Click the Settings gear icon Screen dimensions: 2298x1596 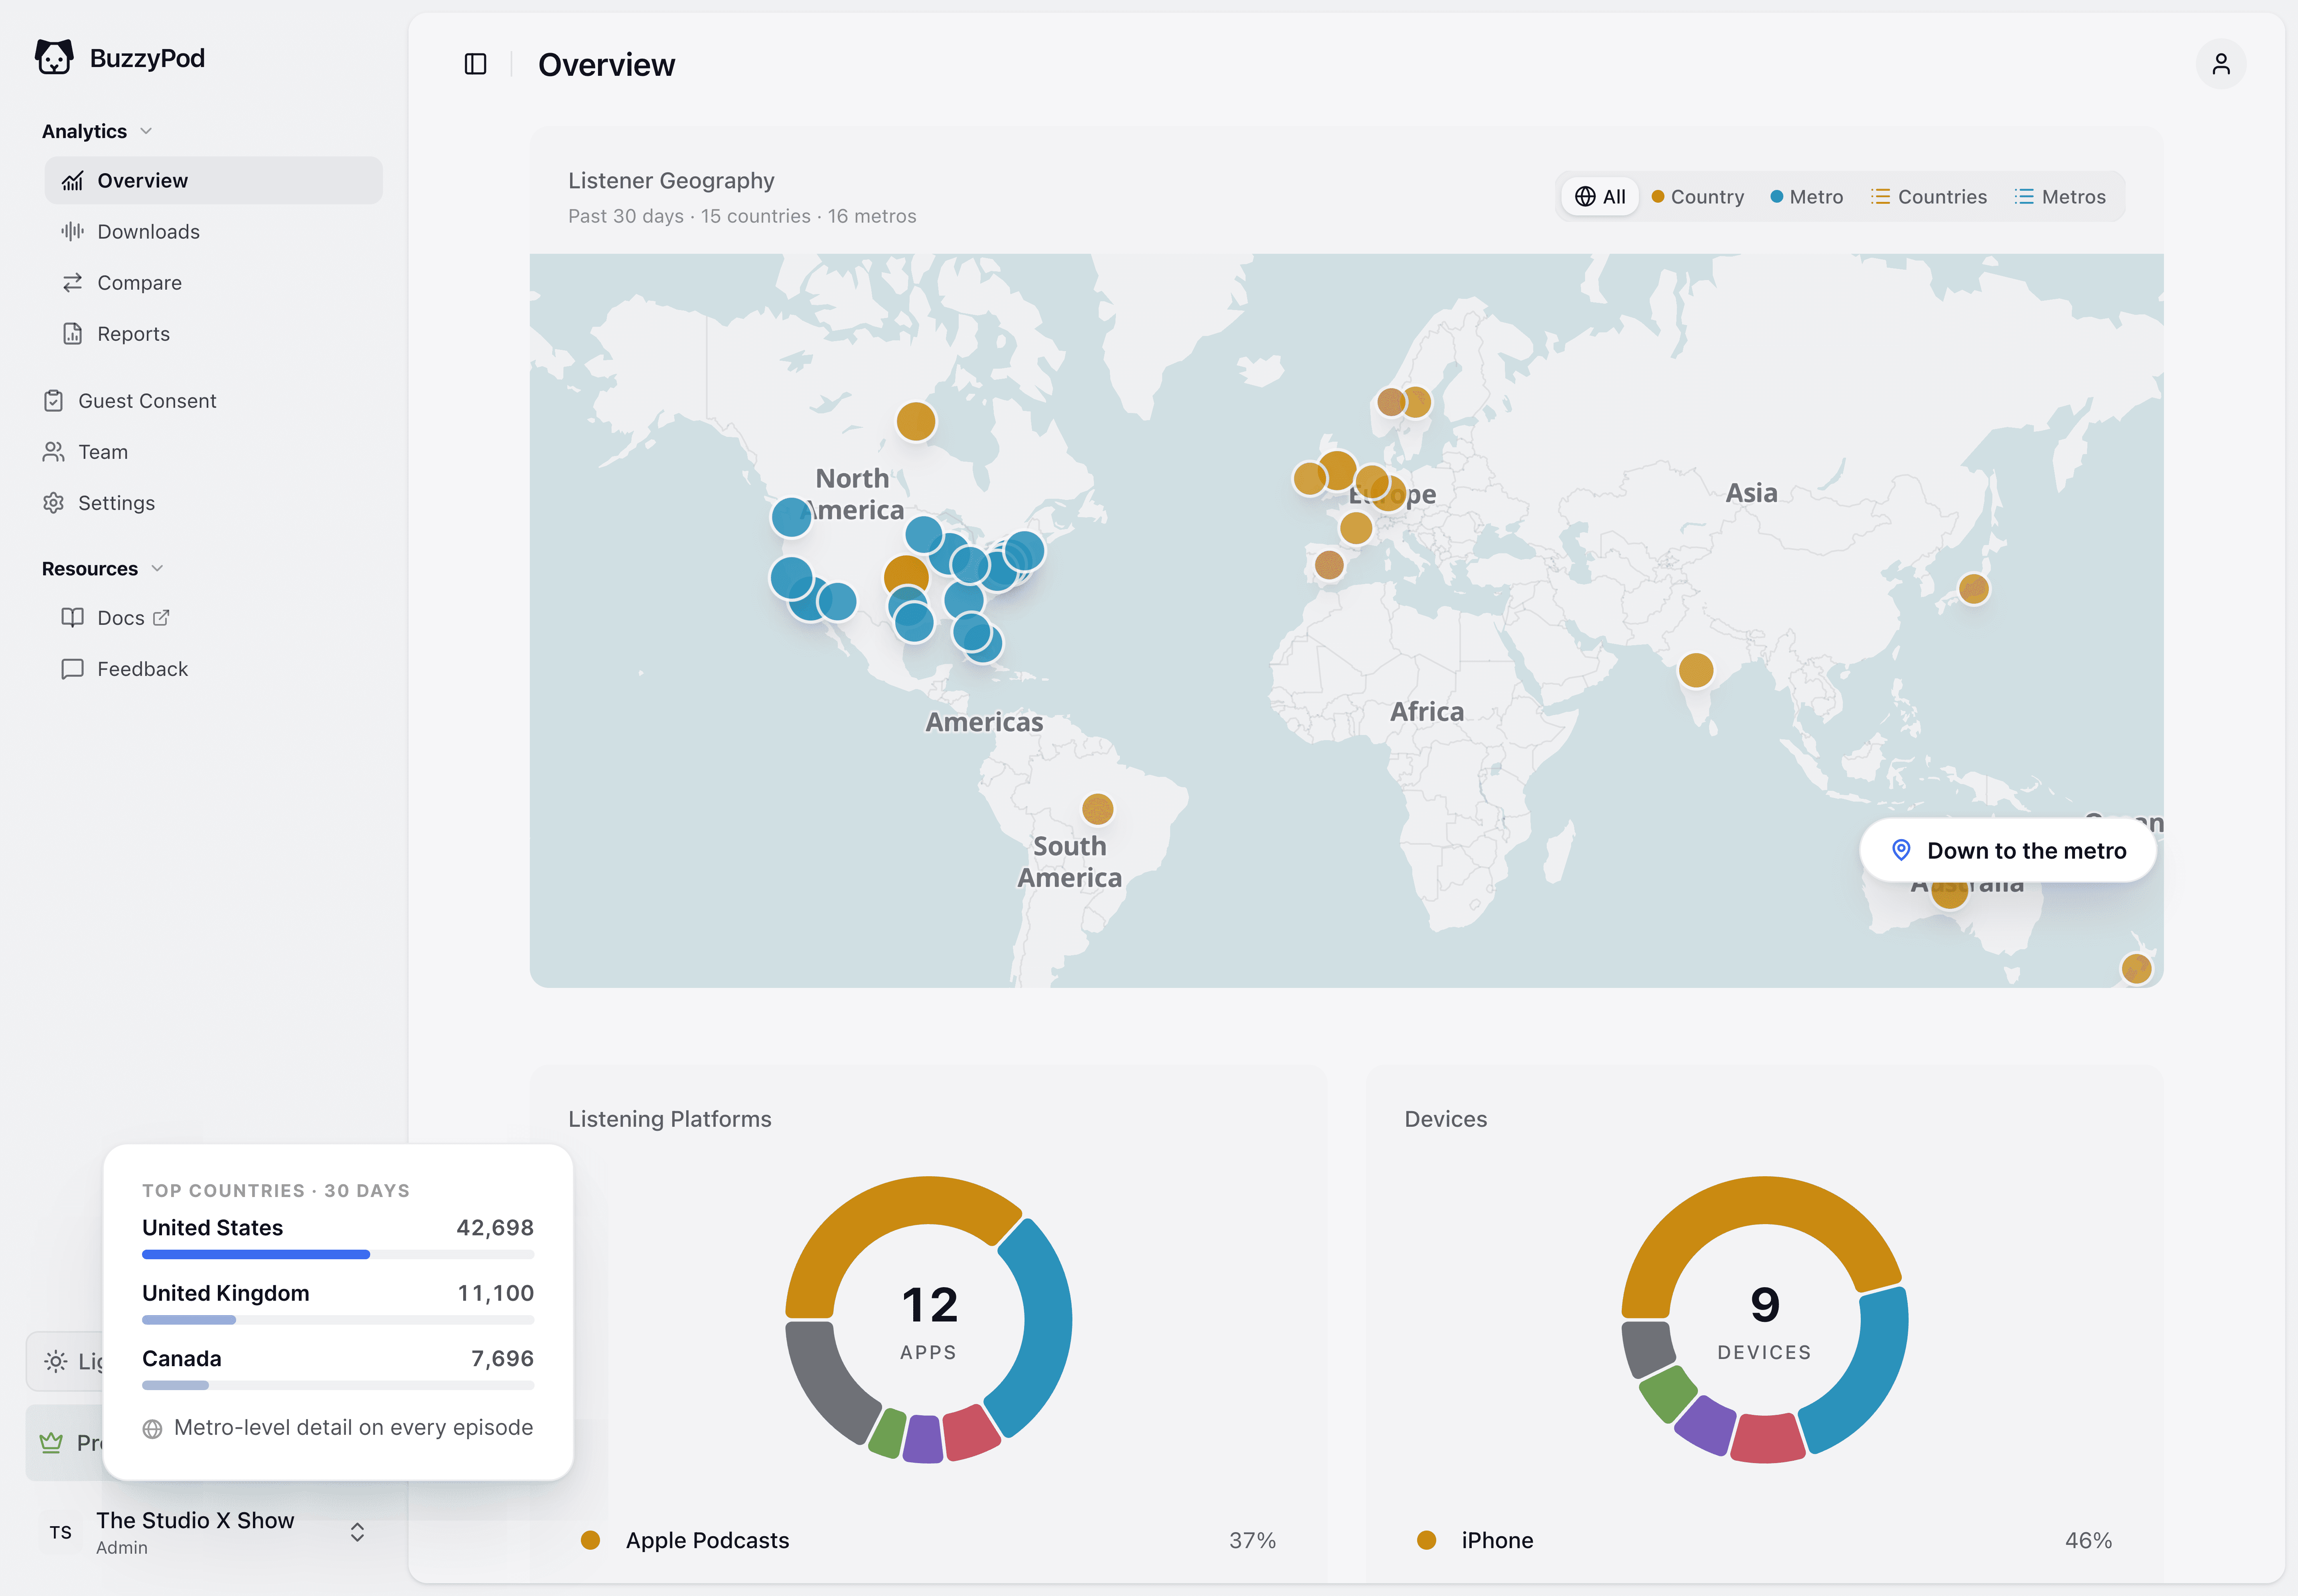tap(53, 503)
